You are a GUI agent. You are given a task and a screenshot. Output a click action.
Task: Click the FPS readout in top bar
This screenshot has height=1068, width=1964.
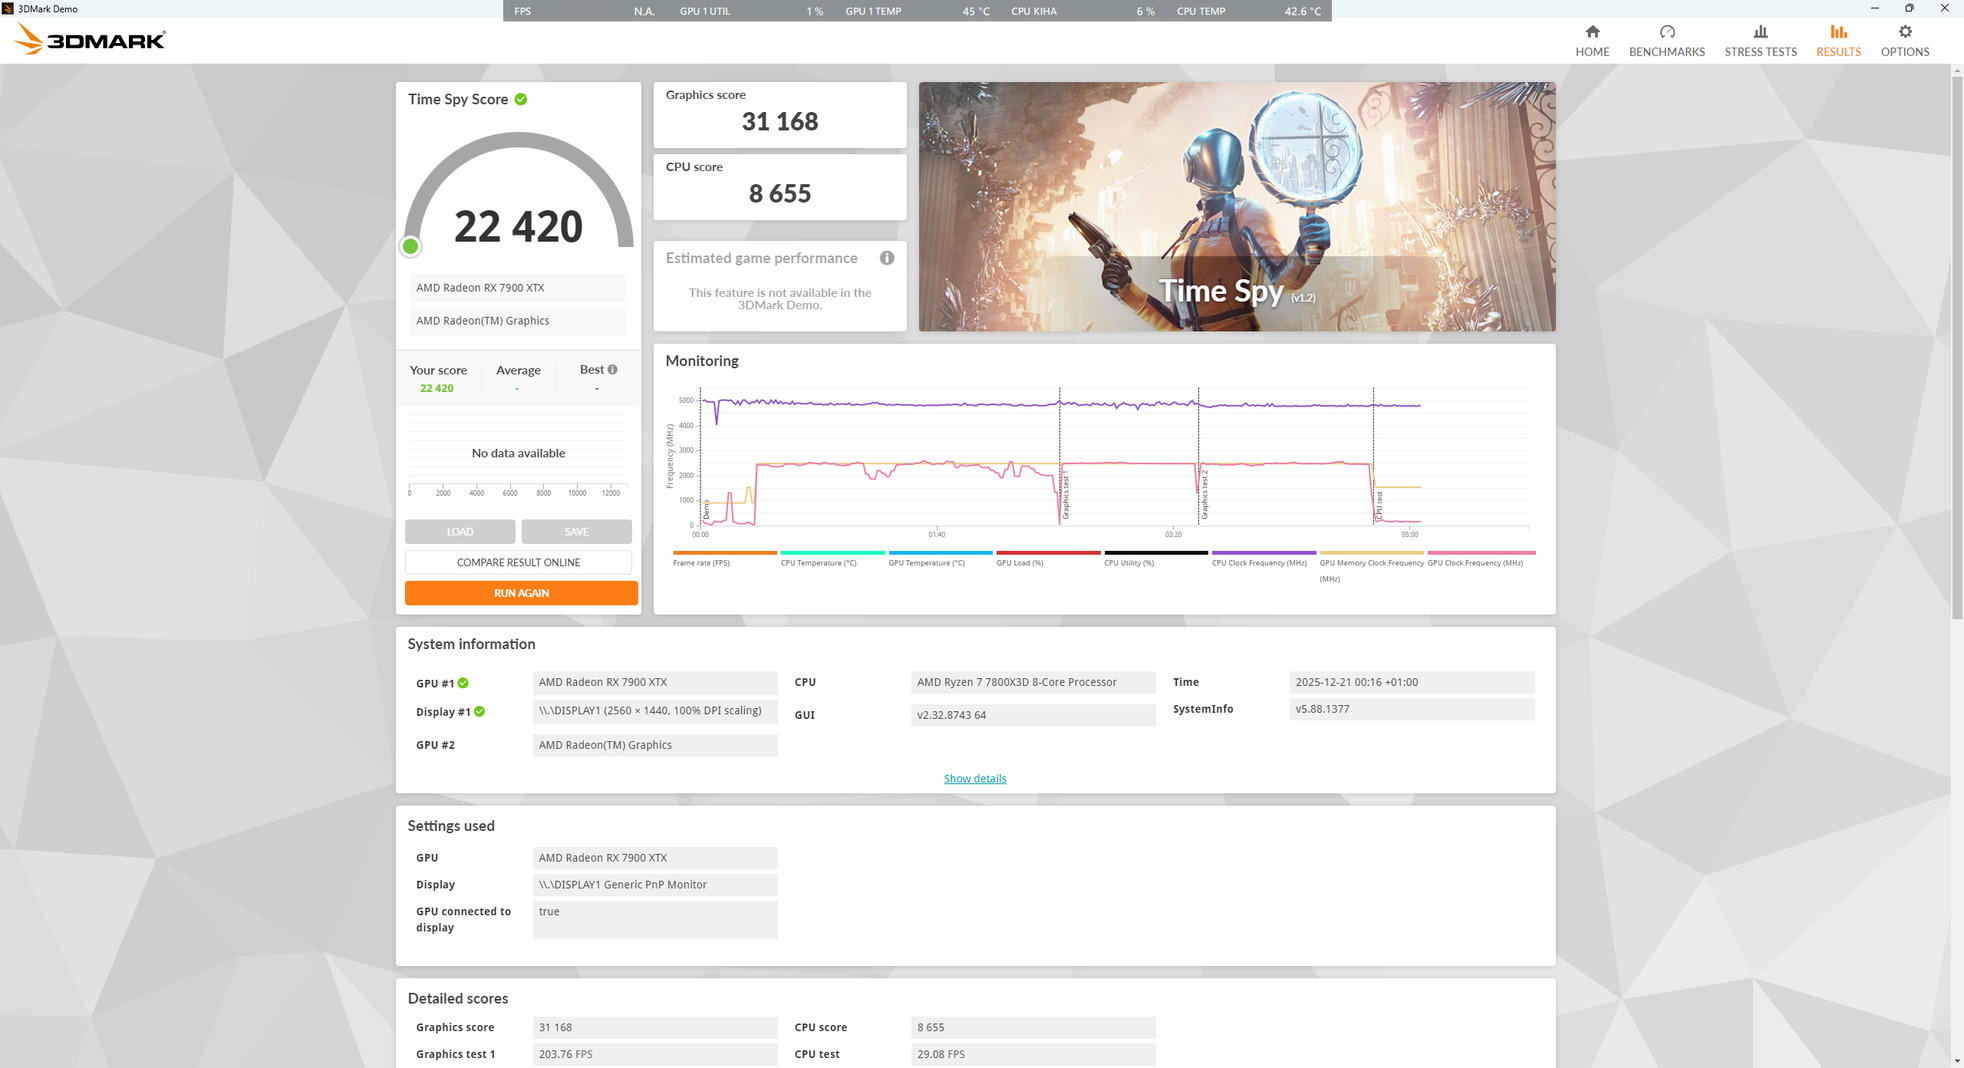pos(584,11)
